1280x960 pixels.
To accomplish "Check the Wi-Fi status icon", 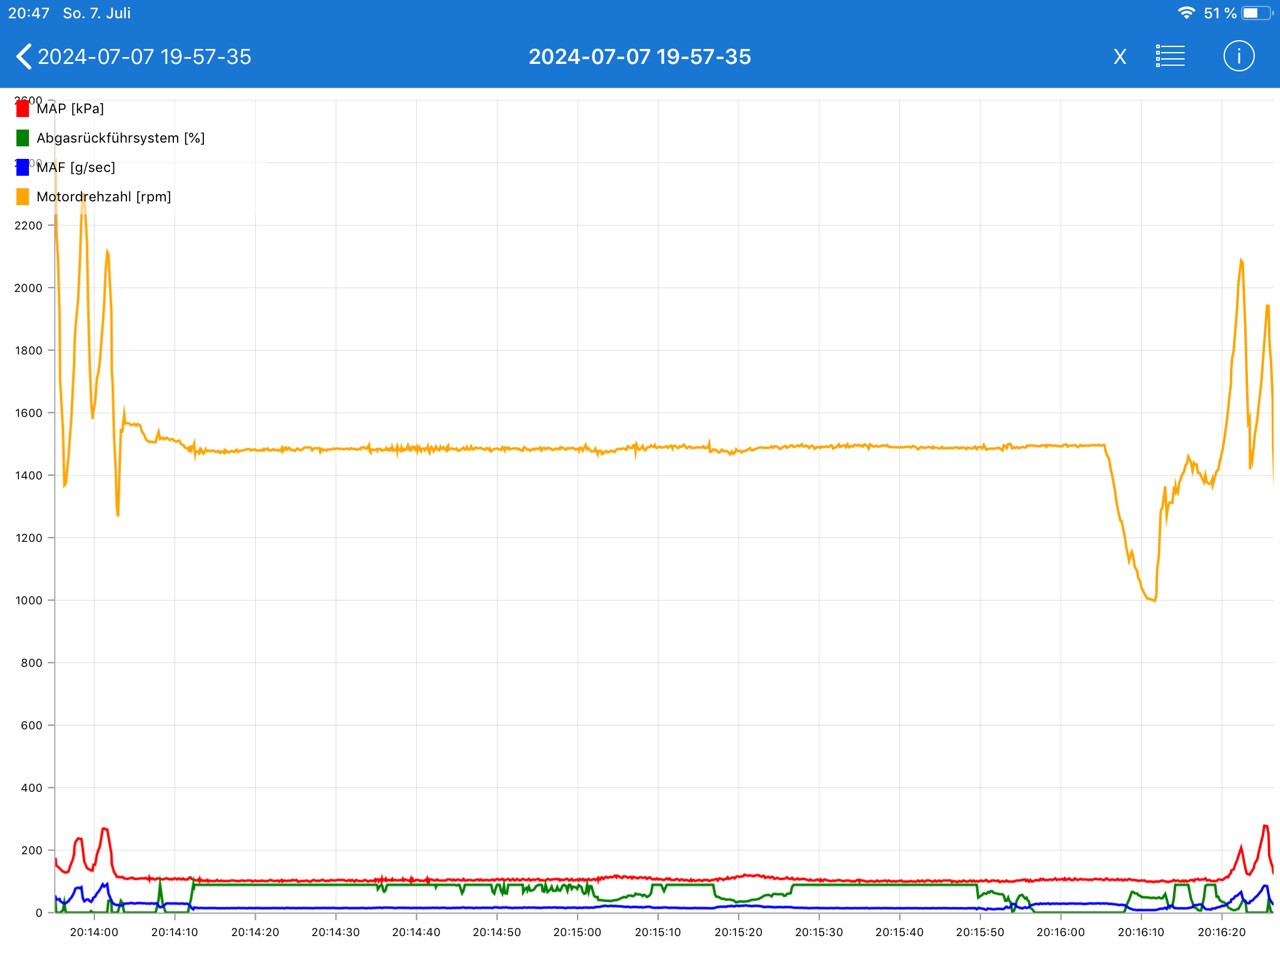I will coord(1186,13).
